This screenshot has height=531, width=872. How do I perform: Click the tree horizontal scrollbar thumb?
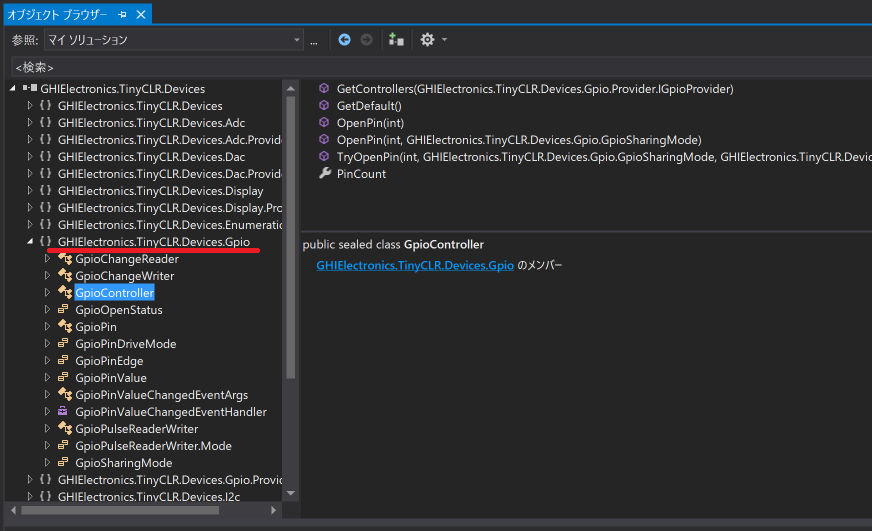[120, 510]
